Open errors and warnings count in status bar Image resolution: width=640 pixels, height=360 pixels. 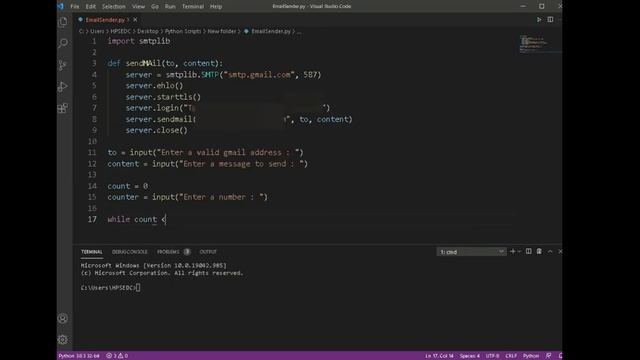117,356
